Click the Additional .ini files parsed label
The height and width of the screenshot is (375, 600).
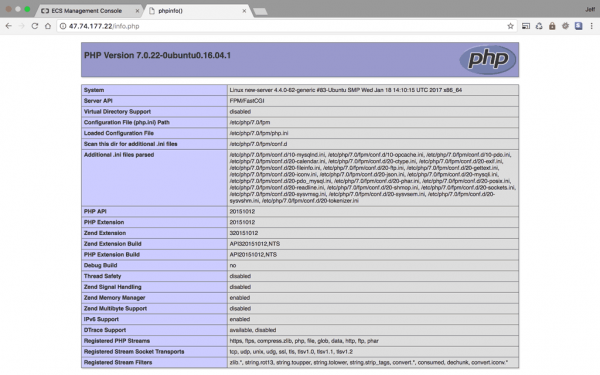(x=119, y=155)
